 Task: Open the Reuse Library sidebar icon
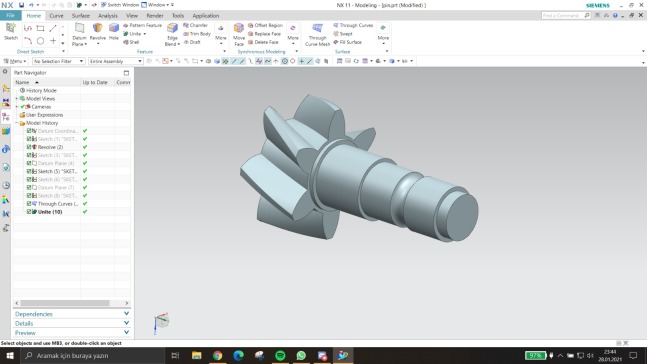[6, 131]
